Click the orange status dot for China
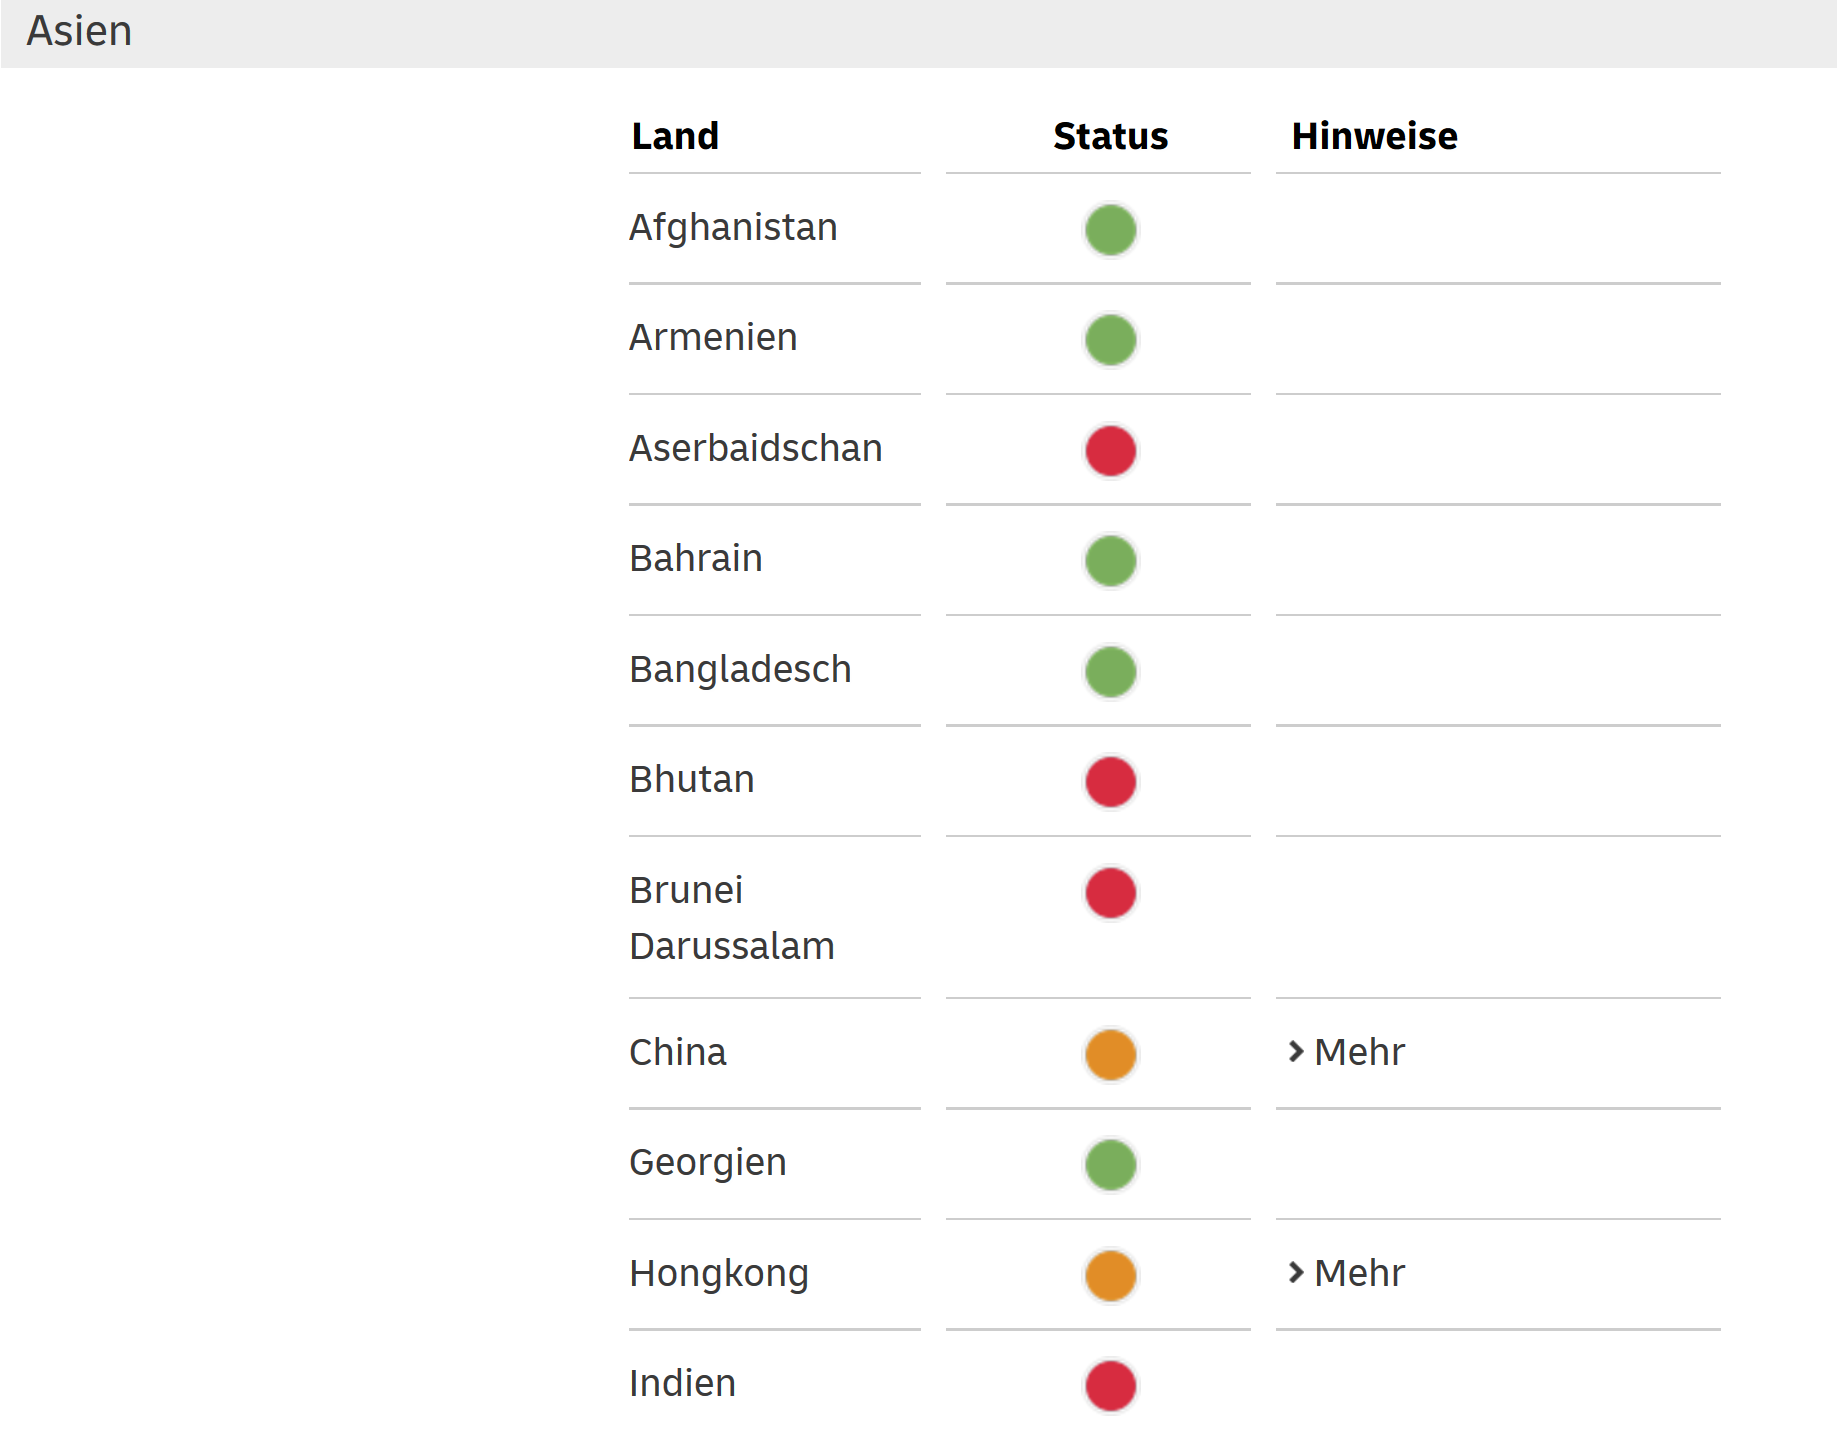 click(1110, 1055)
